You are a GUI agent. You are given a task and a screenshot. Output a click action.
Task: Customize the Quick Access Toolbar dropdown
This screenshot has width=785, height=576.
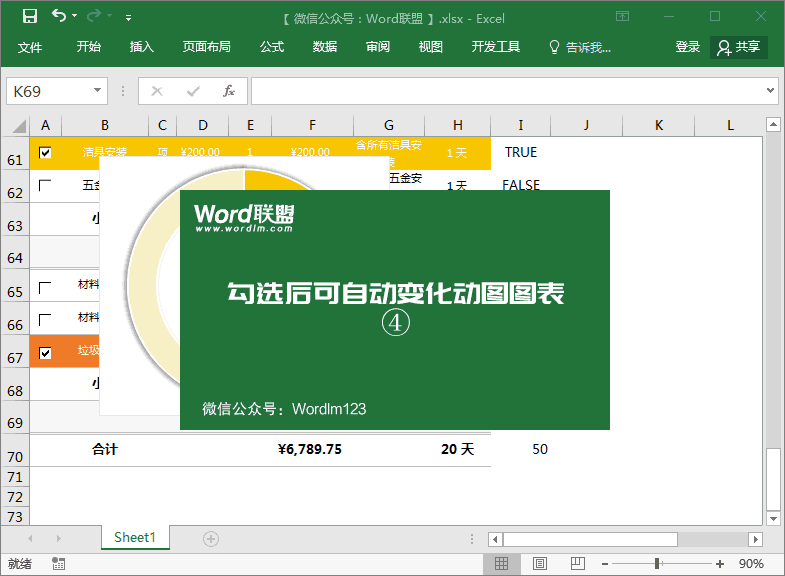pos(129,18)
